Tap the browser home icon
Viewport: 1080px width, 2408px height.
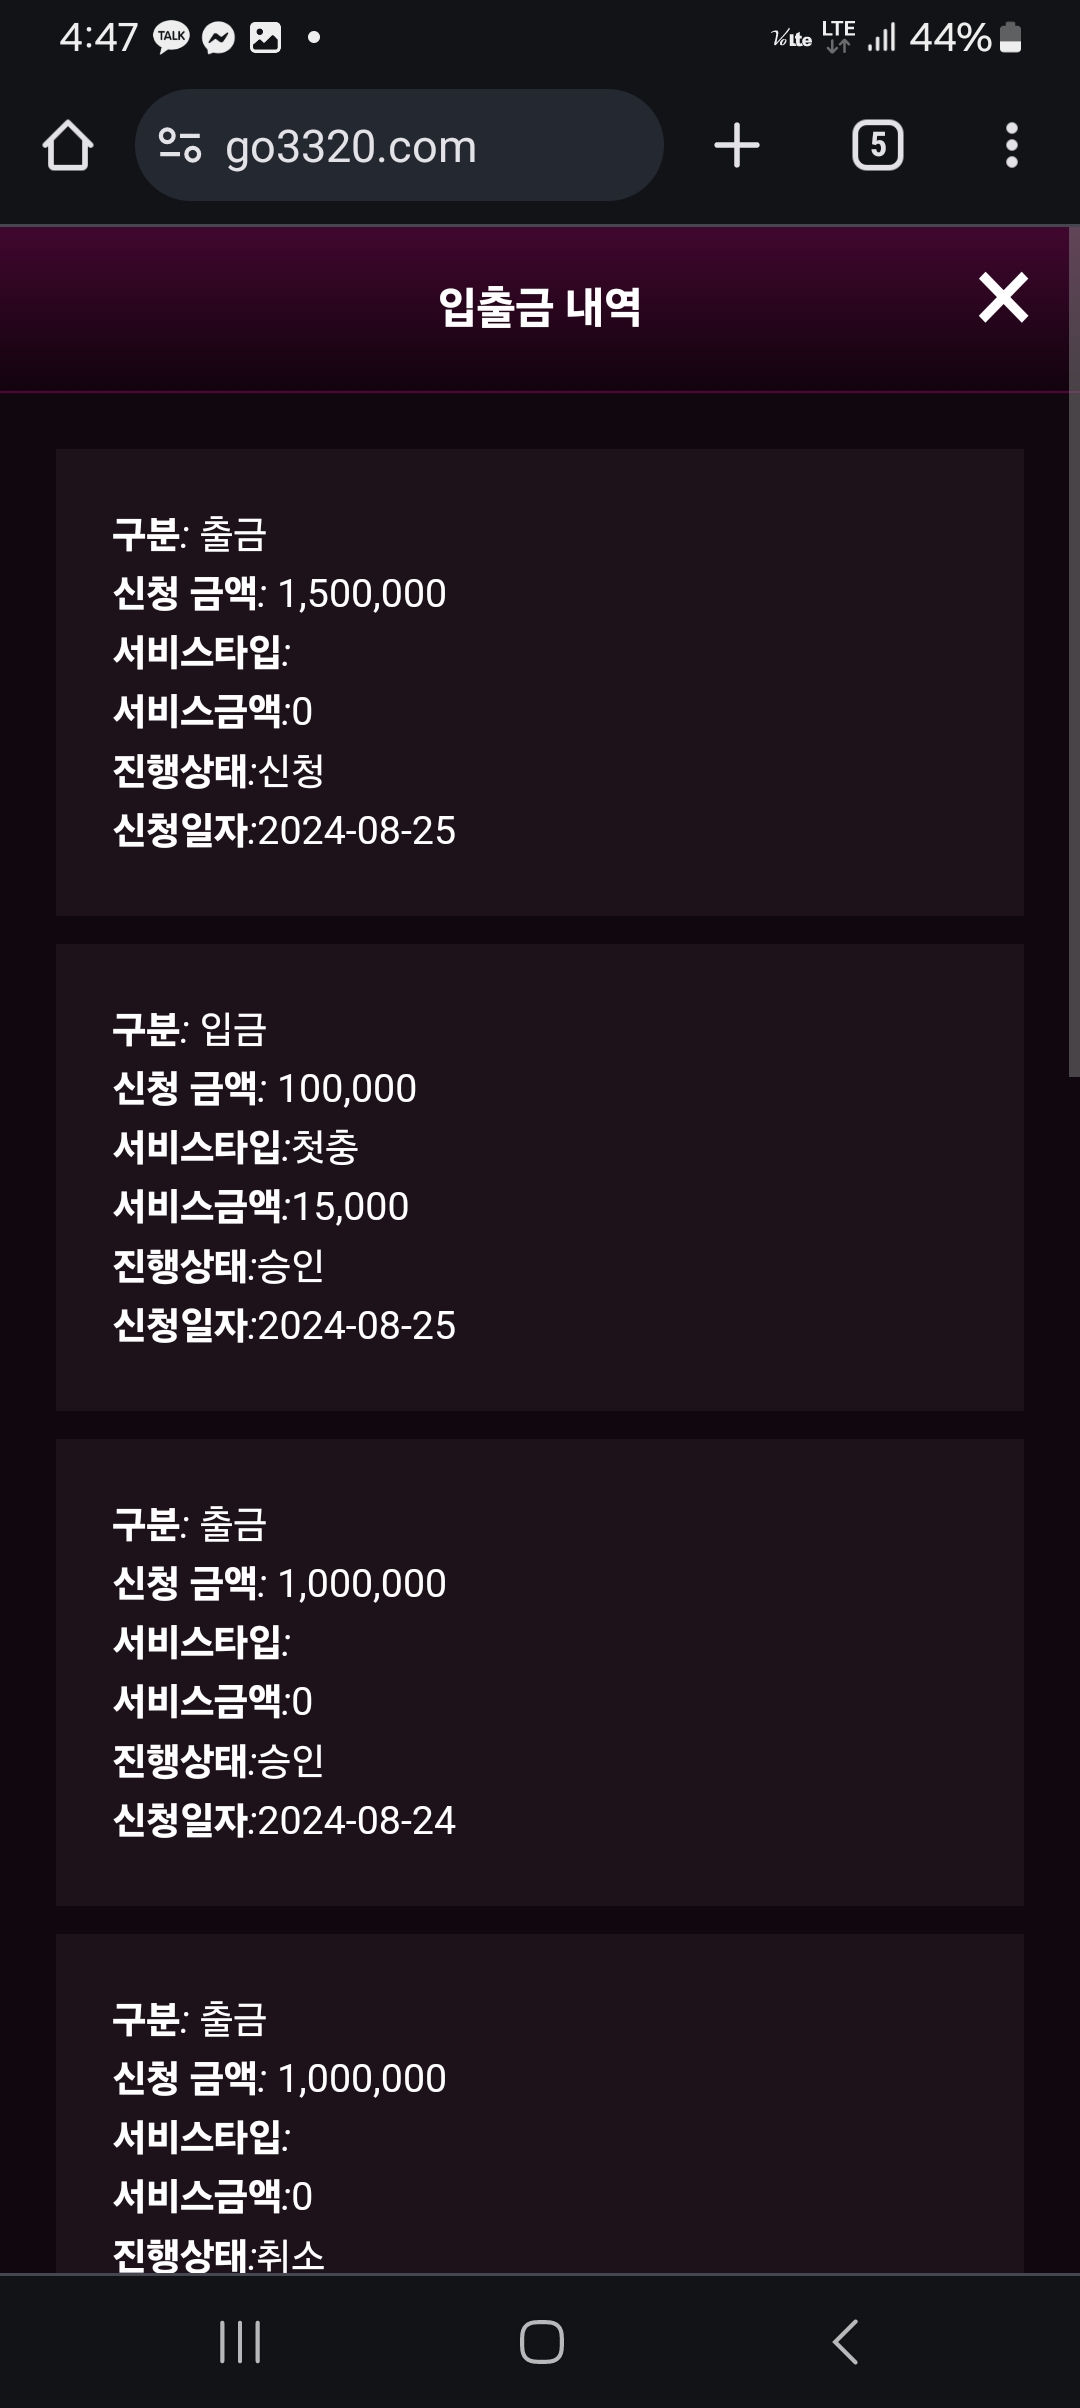pos(68,146)
